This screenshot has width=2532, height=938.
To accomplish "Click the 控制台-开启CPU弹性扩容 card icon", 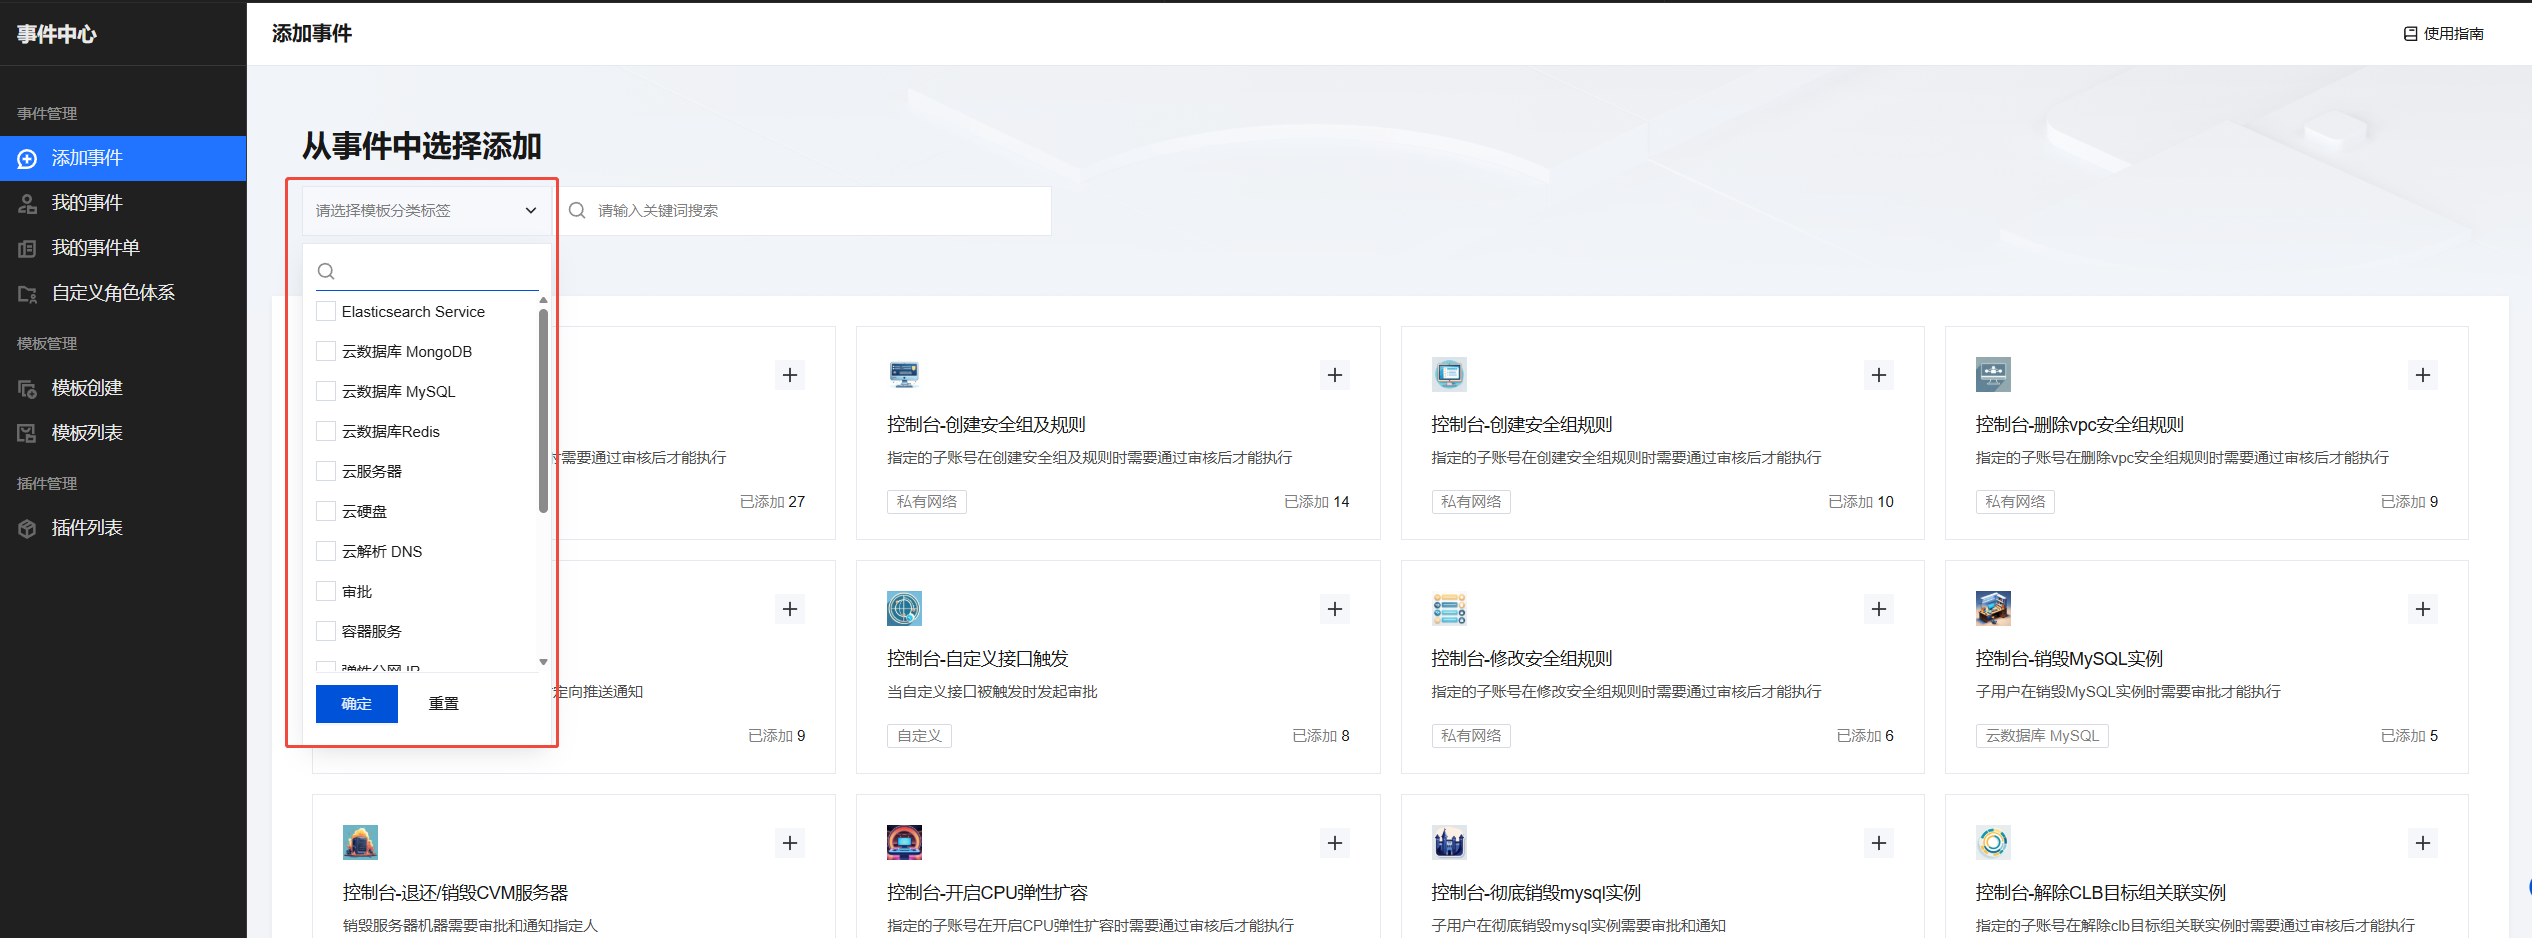I will click(x=904, y=842).
